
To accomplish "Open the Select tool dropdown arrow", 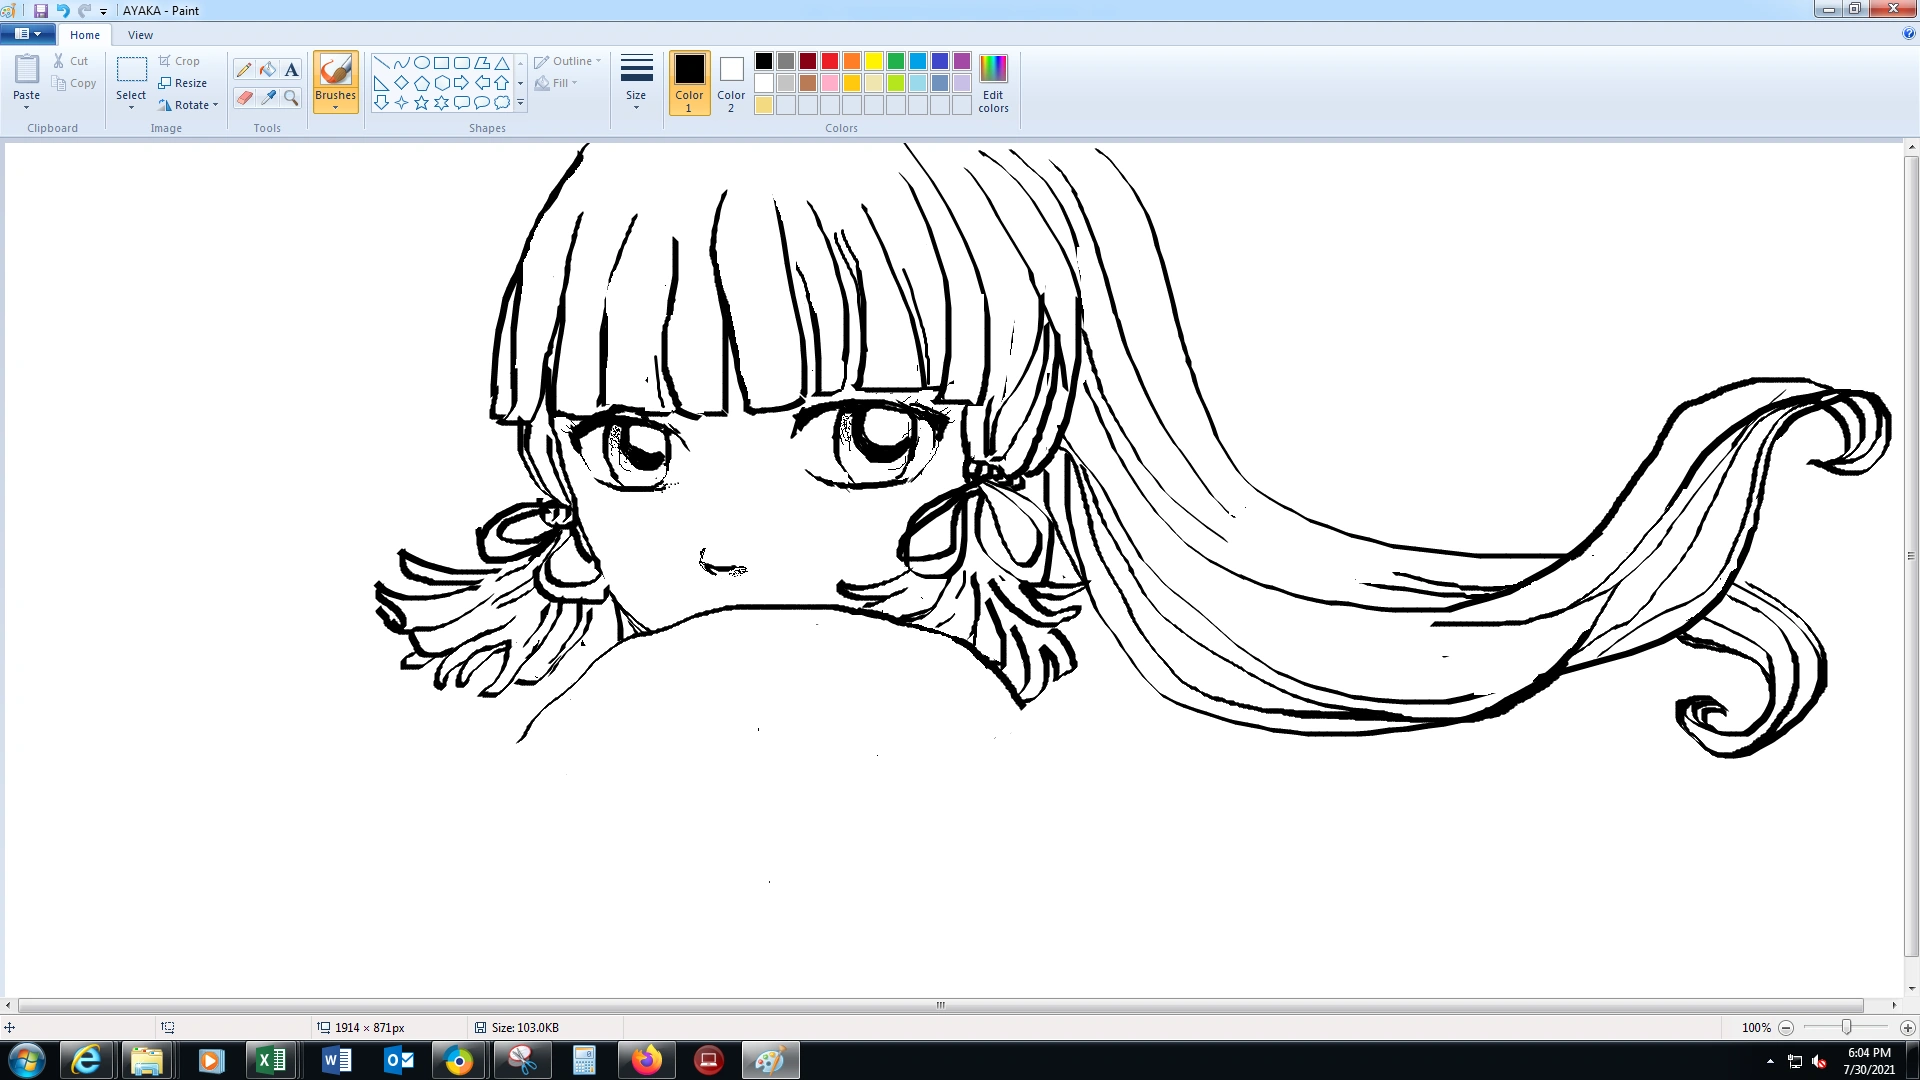I will point(131,107).
